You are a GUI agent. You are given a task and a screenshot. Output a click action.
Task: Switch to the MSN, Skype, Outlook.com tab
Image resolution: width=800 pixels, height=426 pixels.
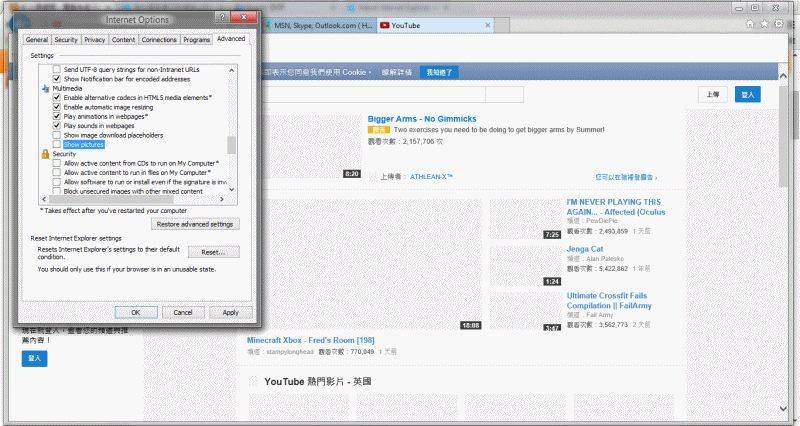pyautogui.click(x=321, y=26)
